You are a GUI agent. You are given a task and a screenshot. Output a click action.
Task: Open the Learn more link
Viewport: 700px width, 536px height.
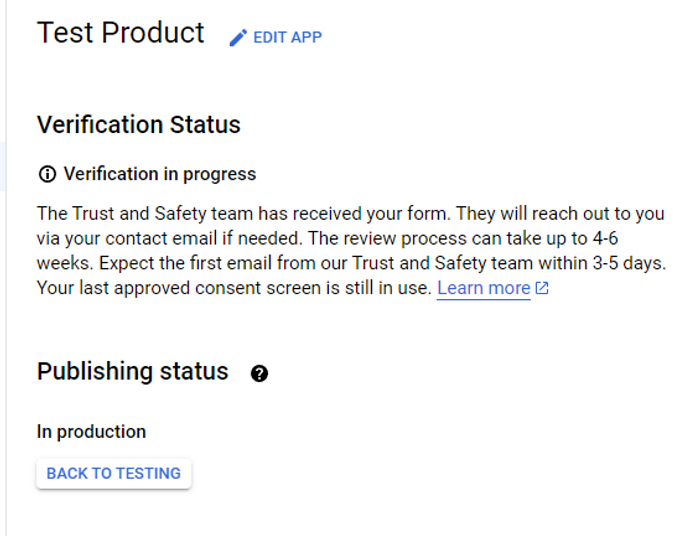[483, 288]
